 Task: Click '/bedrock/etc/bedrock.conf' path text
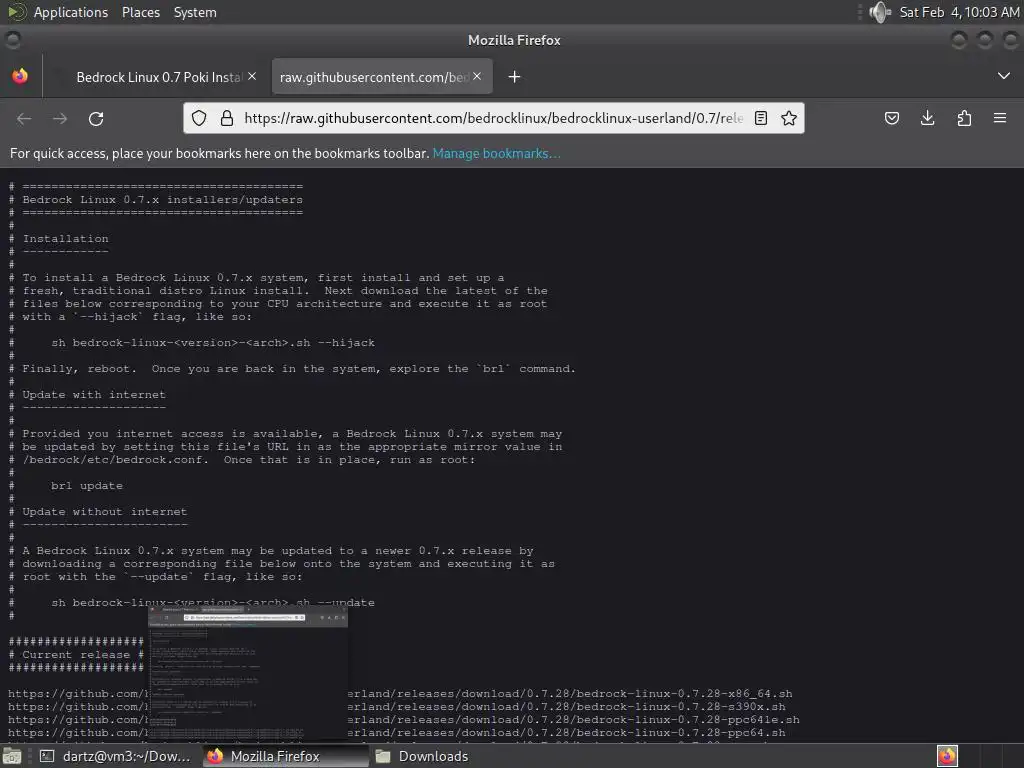(x=115, y=460)
